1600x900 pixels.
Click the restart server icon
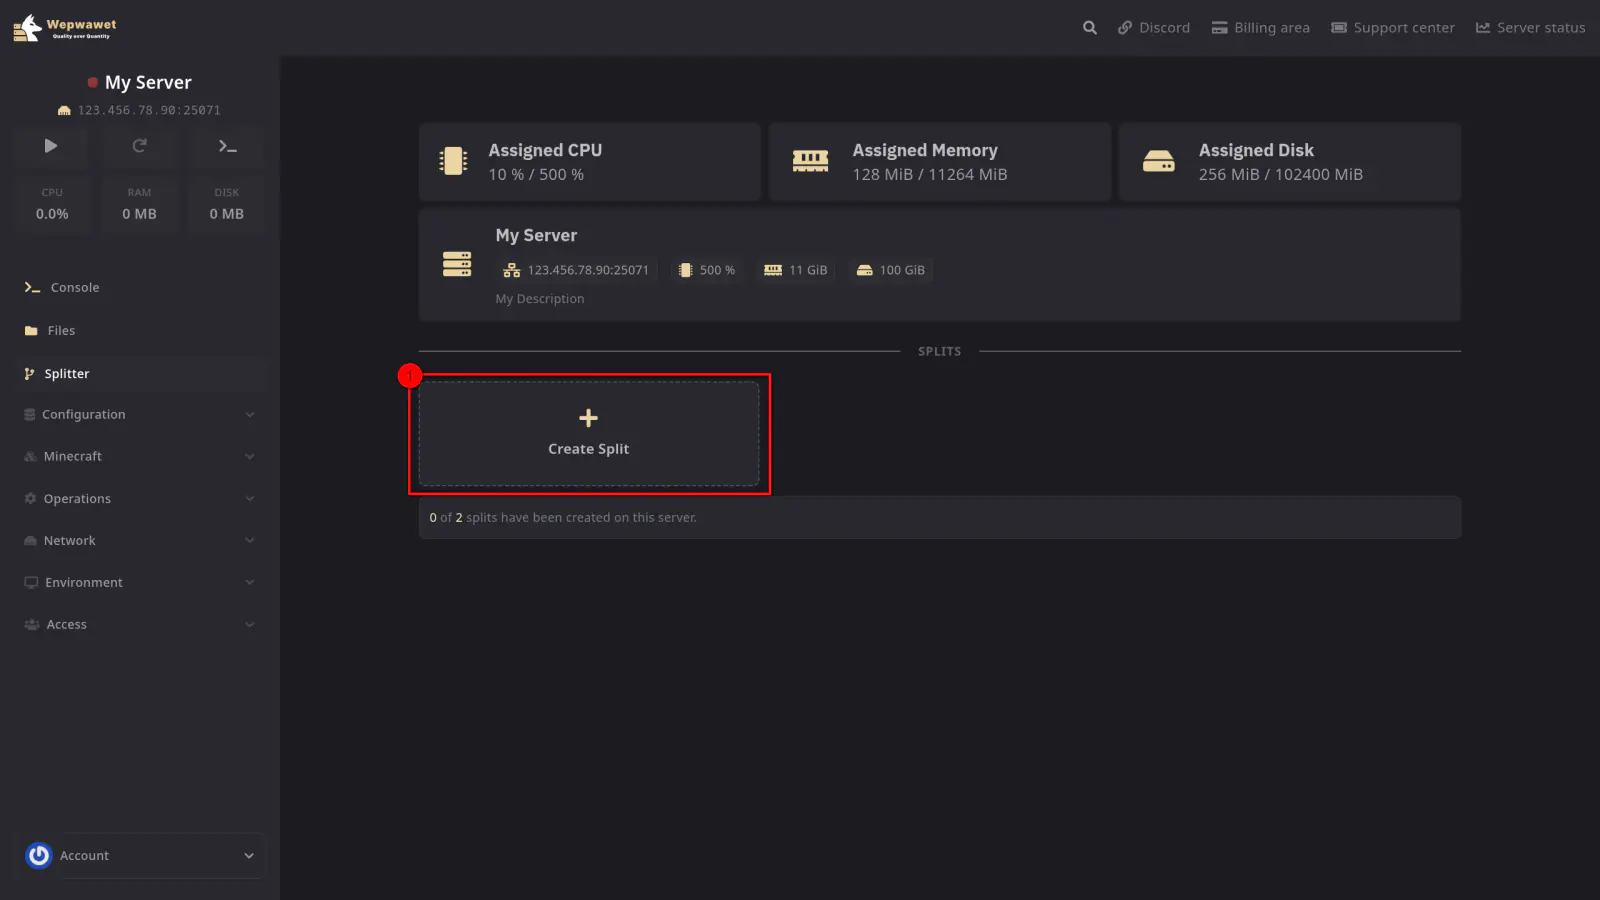(x=139, y=146)
